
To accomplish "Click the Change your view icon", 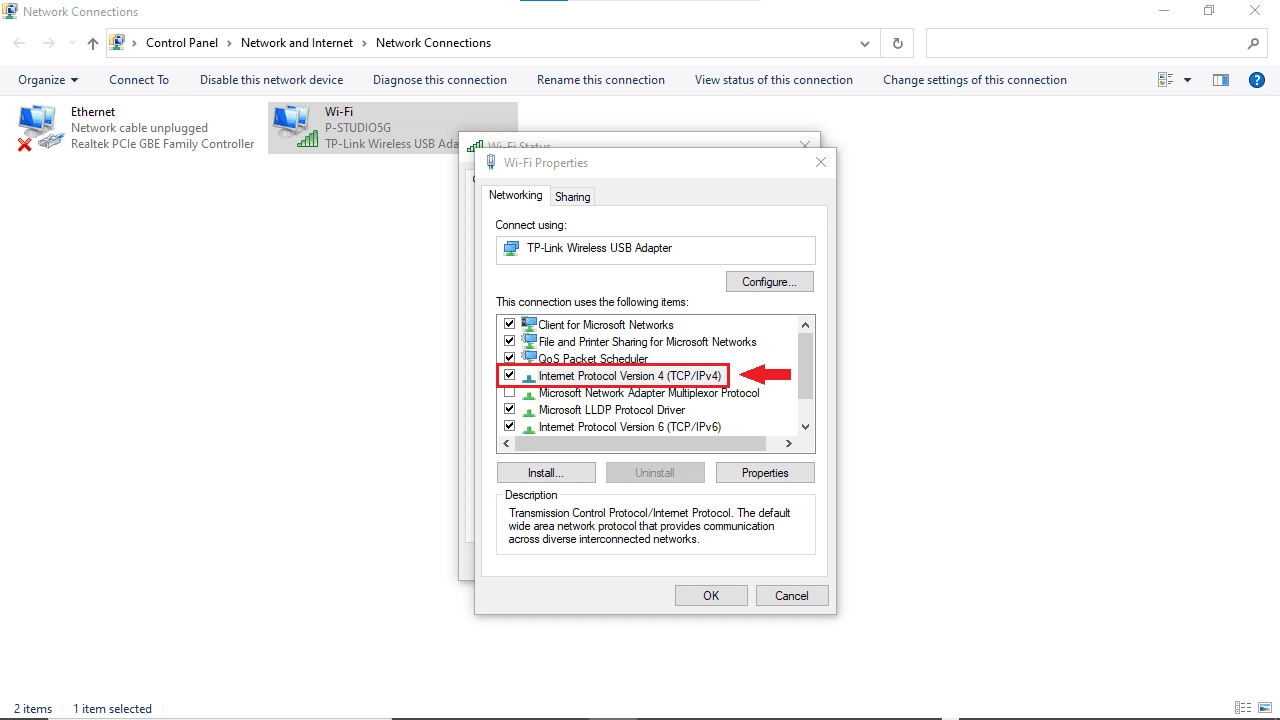I will point(1165,80).
